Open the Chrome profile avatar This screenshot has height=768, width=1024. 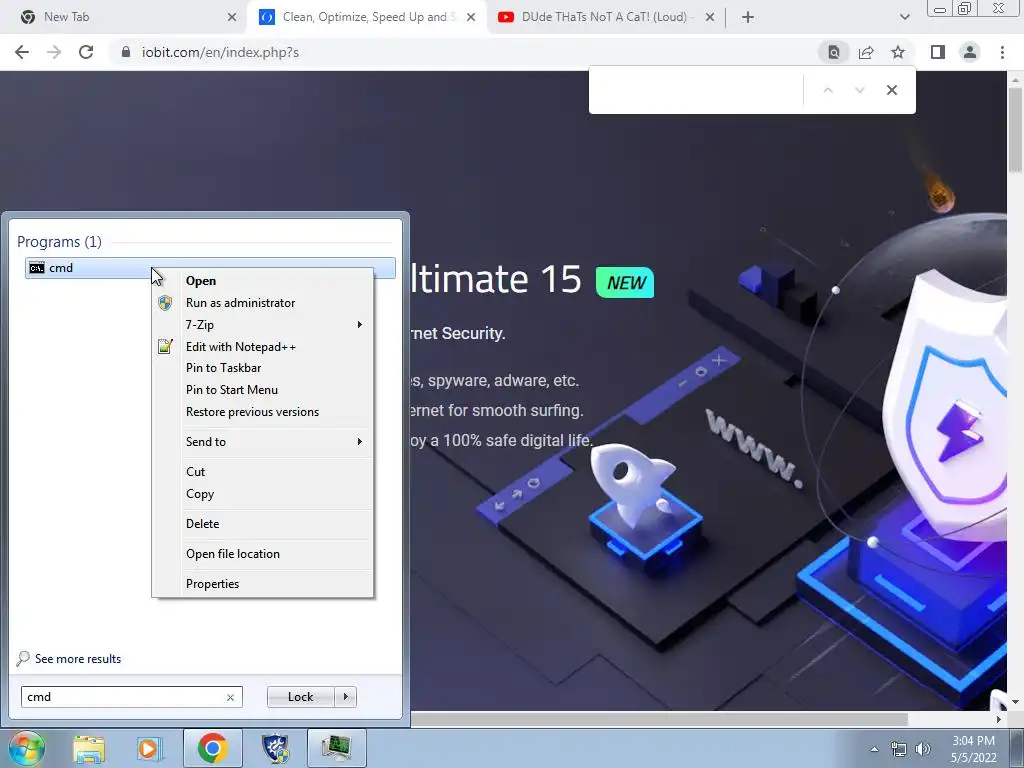pyautogui.click(x=970, y=52)
